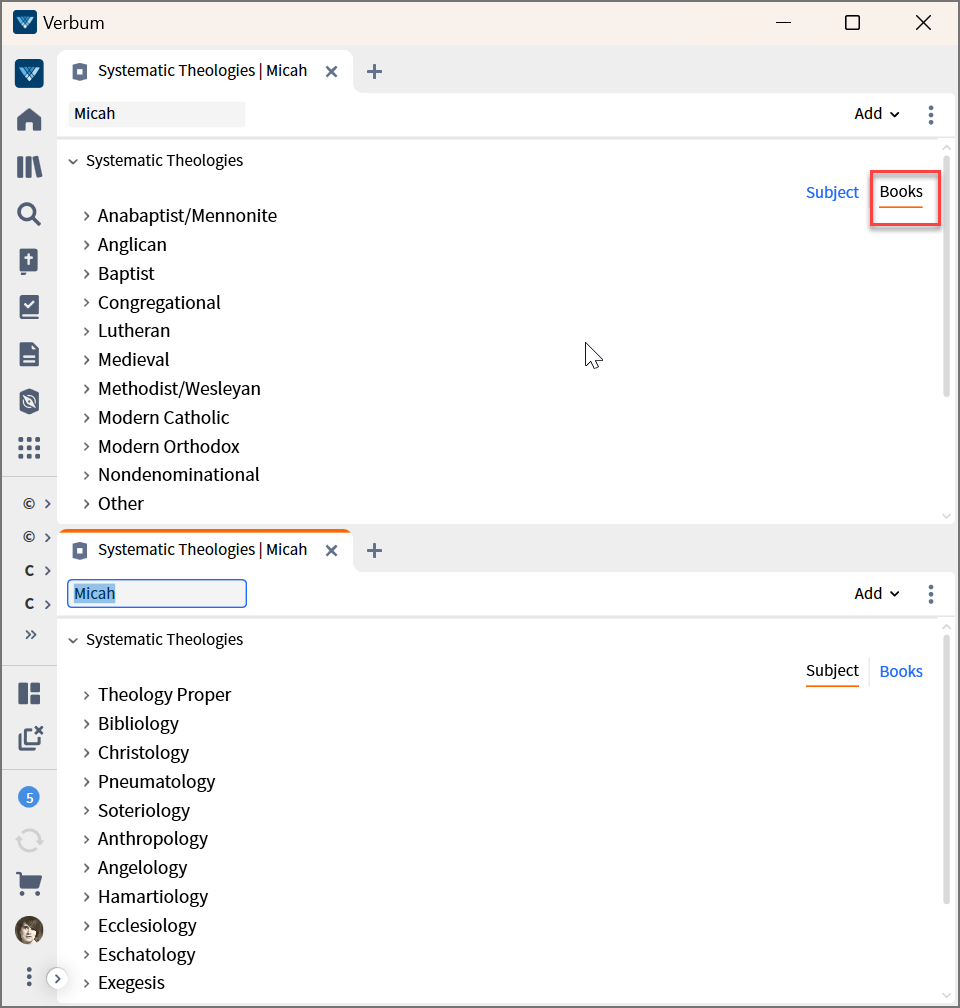Expand the Theology Proper subject
Image resolution: width=960 pixels, height=1008 pixels.
tap(86, 695)
